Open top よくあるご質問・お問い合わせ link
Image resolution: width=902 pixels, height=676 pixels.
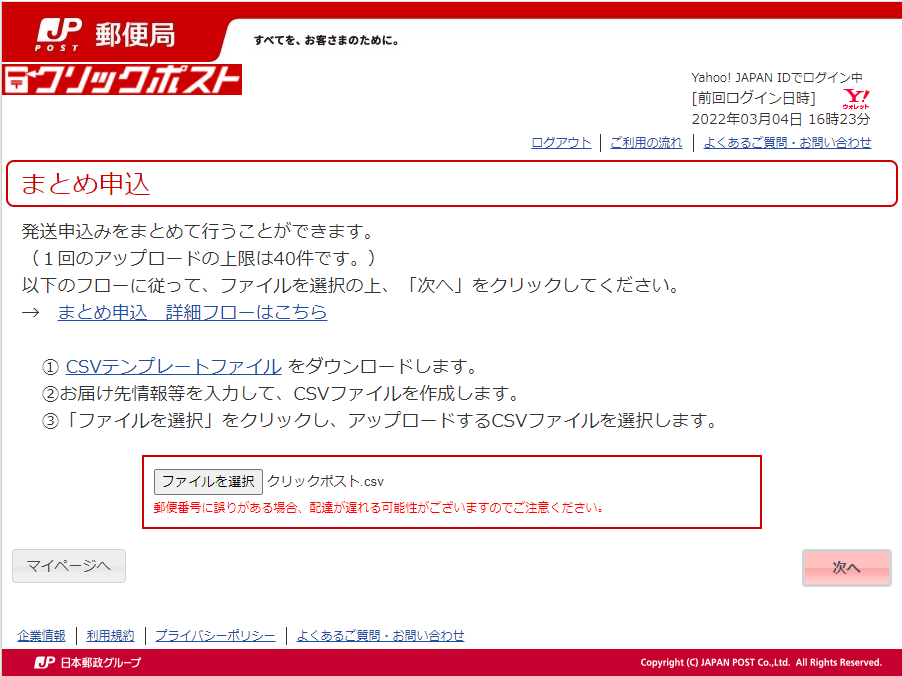point(787,142)
